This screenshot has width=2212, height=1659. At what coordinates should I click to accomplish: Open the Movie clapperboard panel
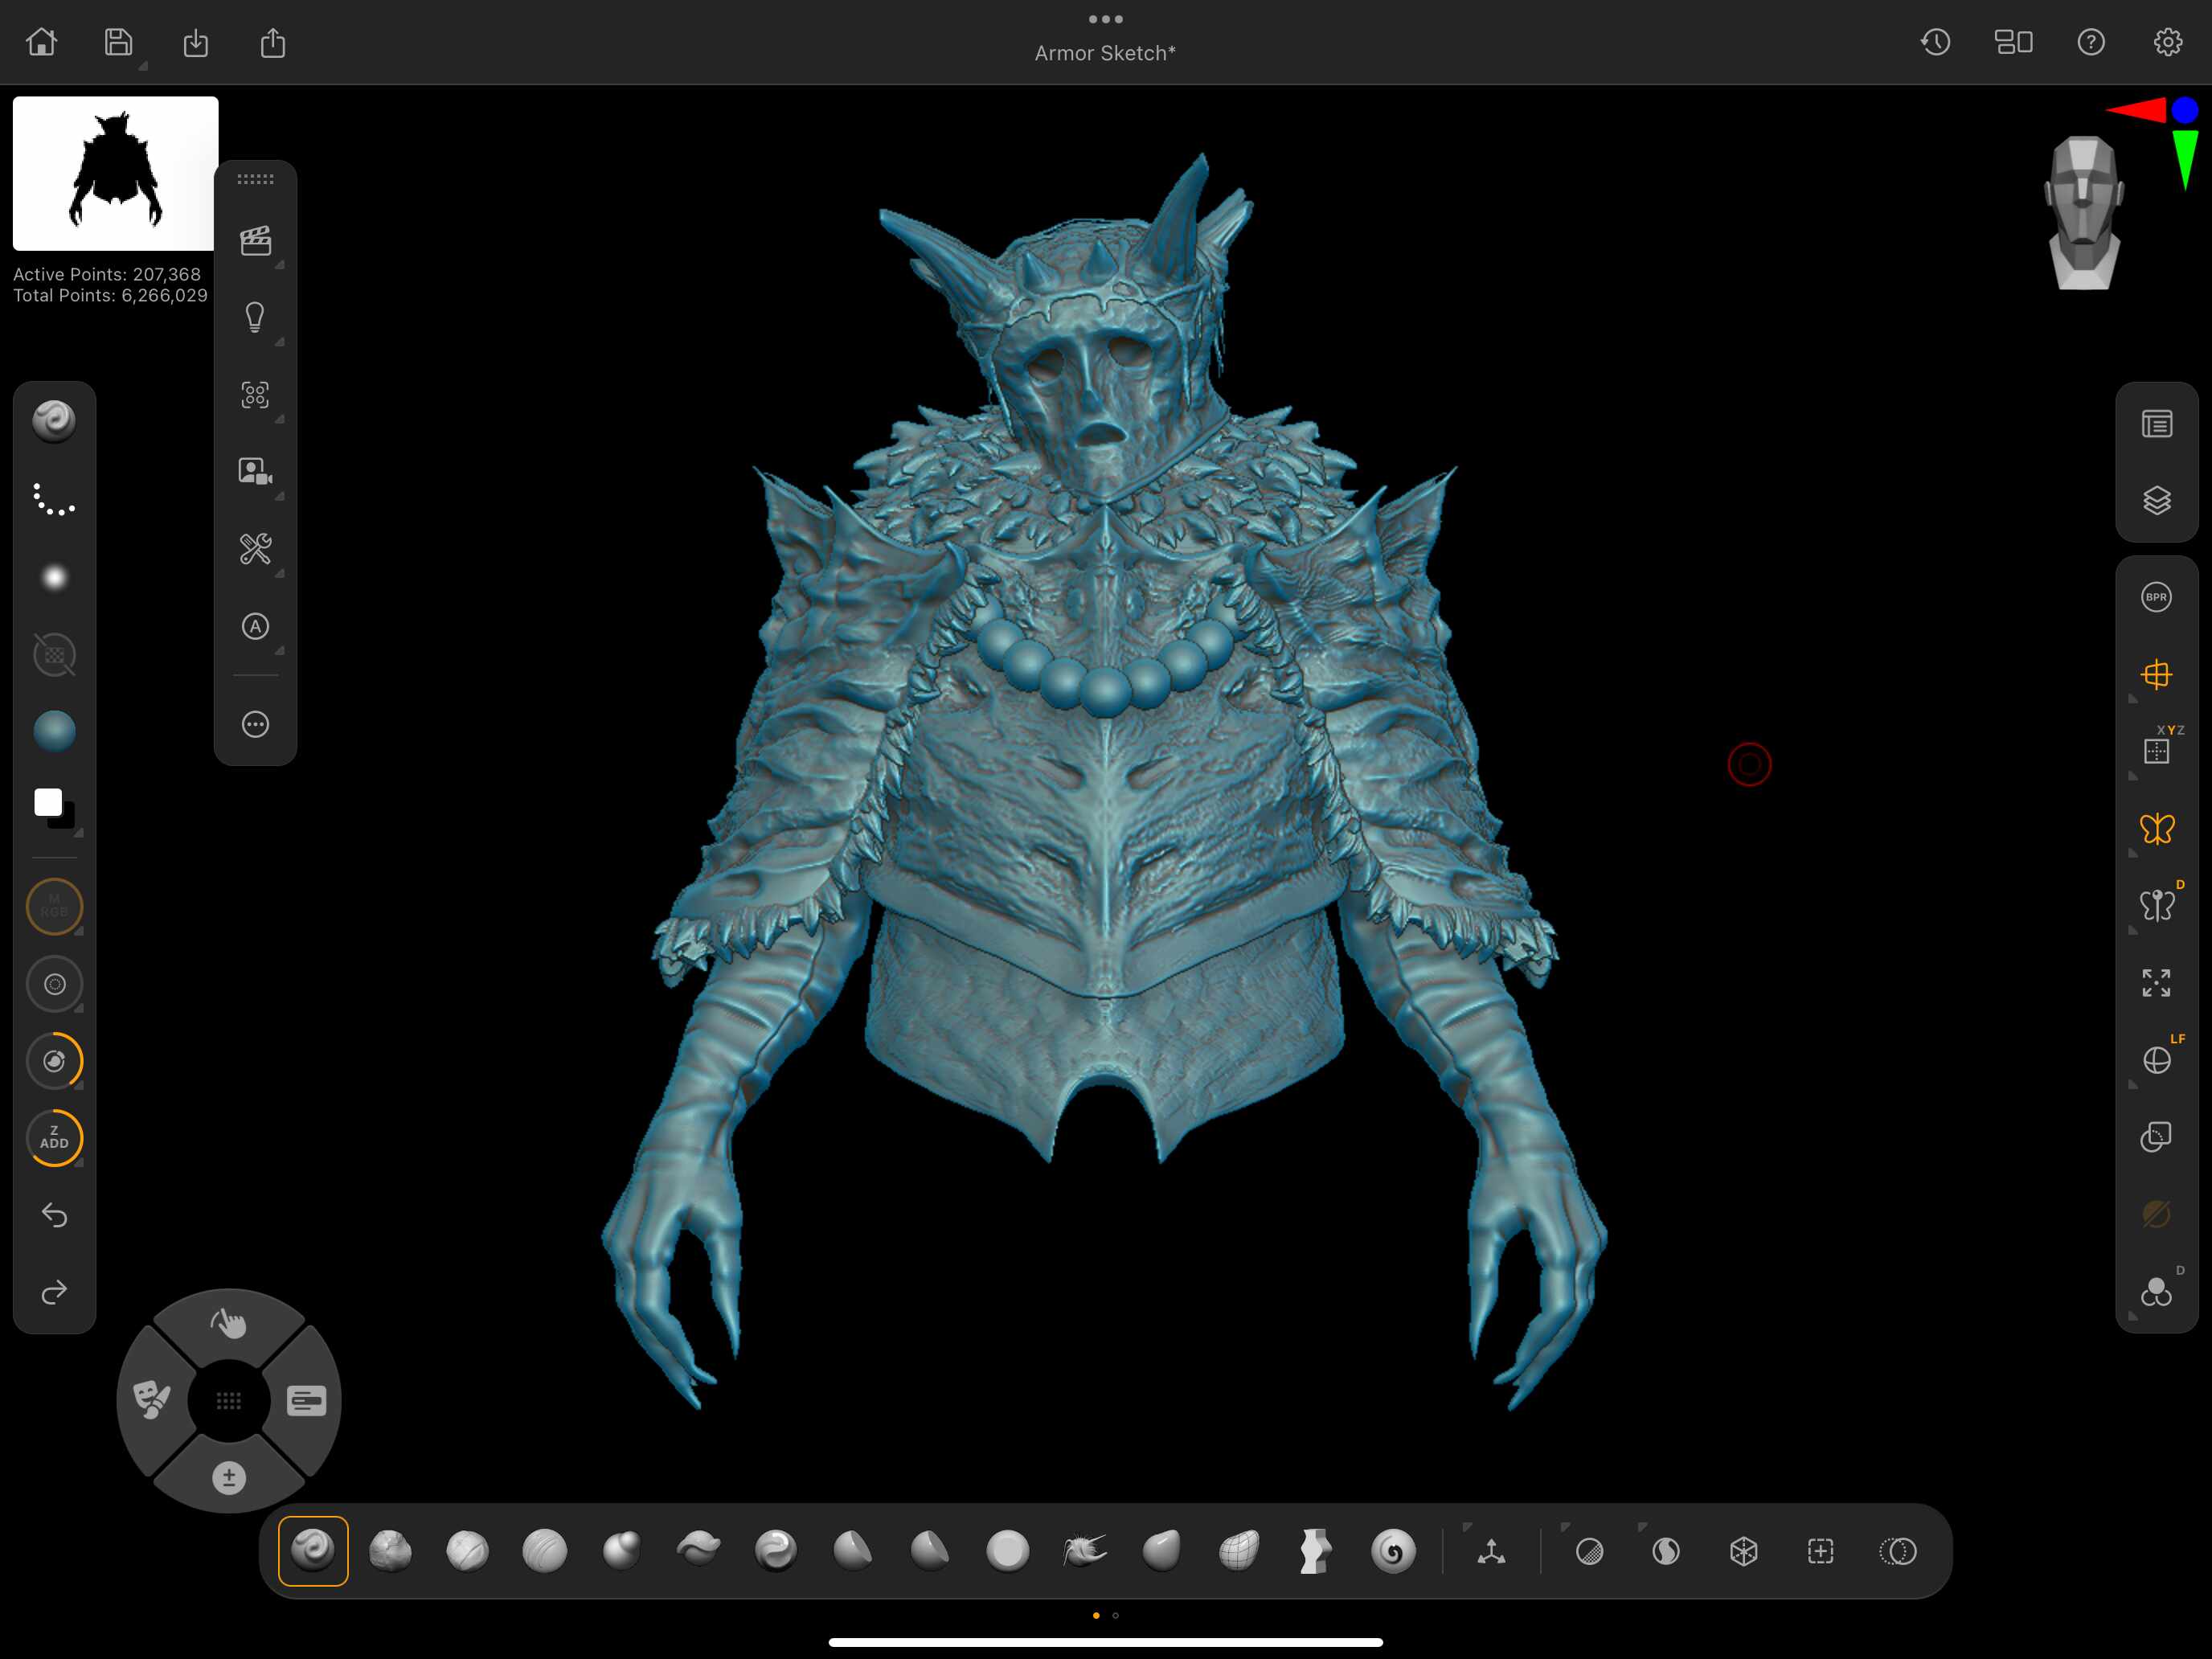click(255, 241)
